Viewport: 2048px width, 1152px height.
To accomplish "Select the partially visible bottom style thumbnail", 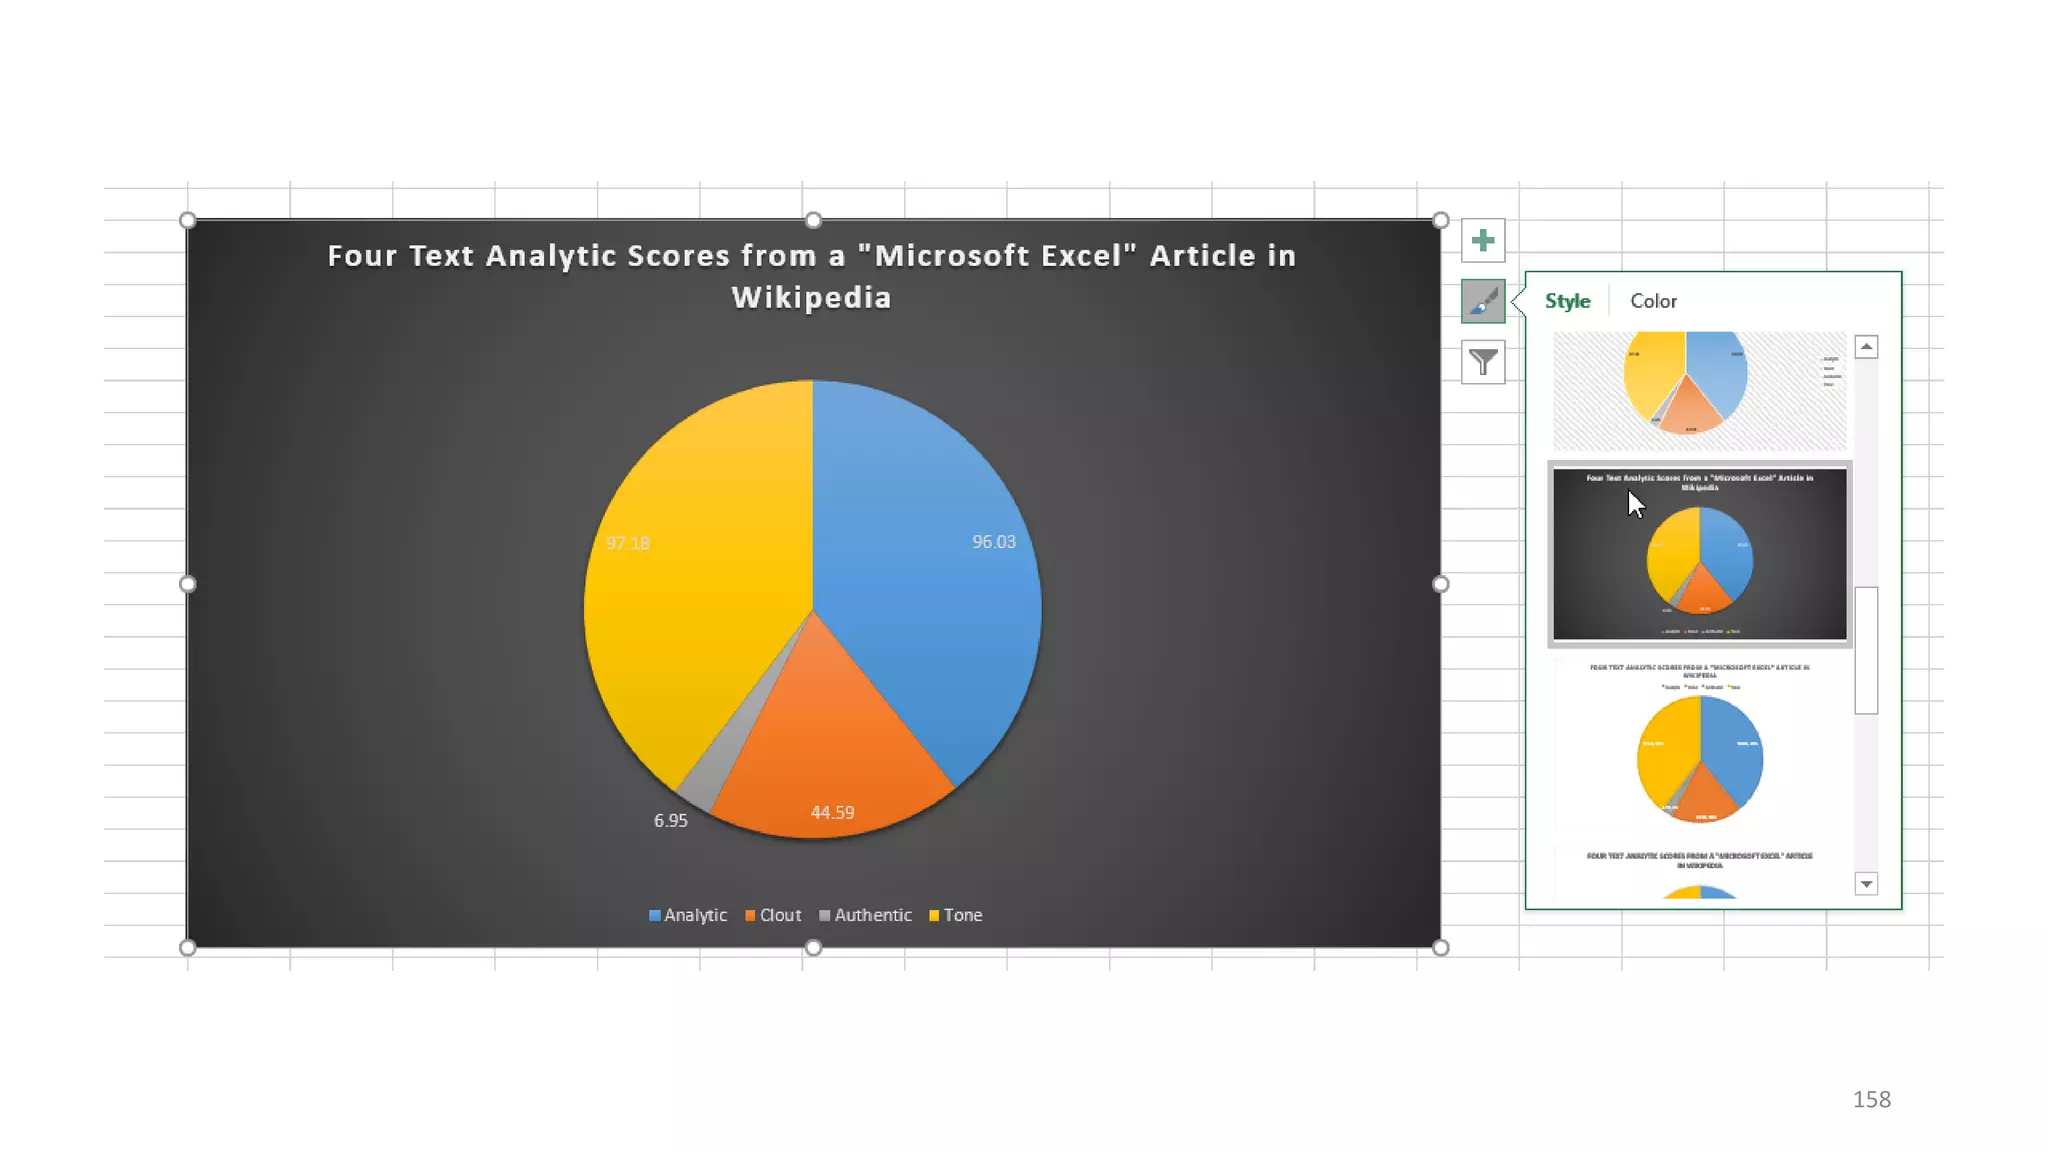I will click(x=1699, y=875).
